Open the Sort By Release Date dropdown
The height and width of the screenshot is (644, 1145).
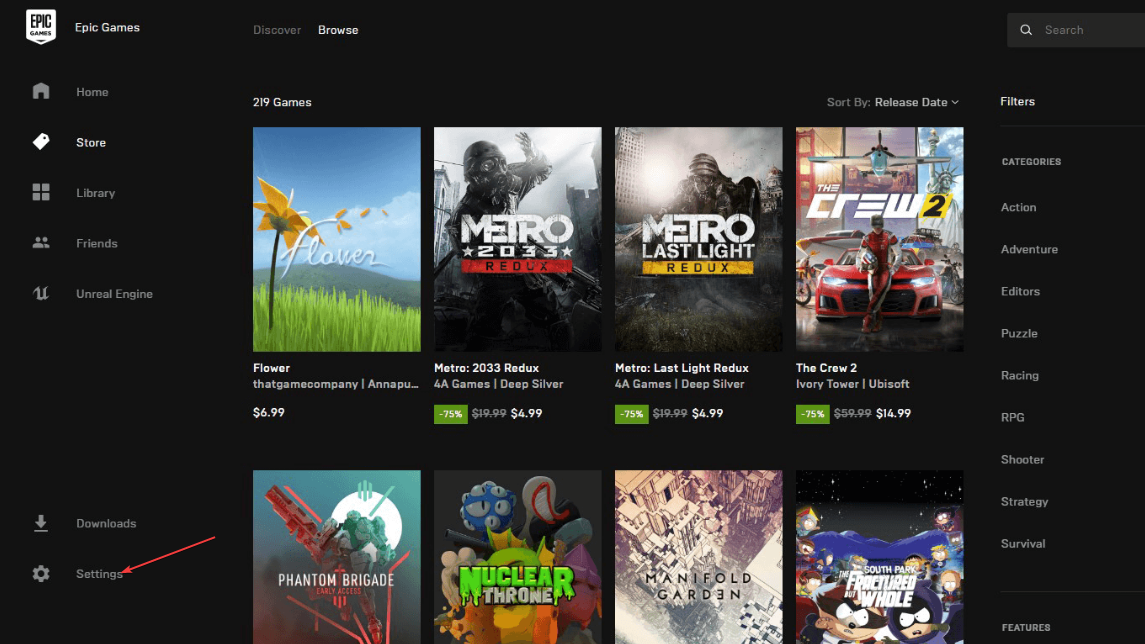pyautogui.click(x=916, y=101)
